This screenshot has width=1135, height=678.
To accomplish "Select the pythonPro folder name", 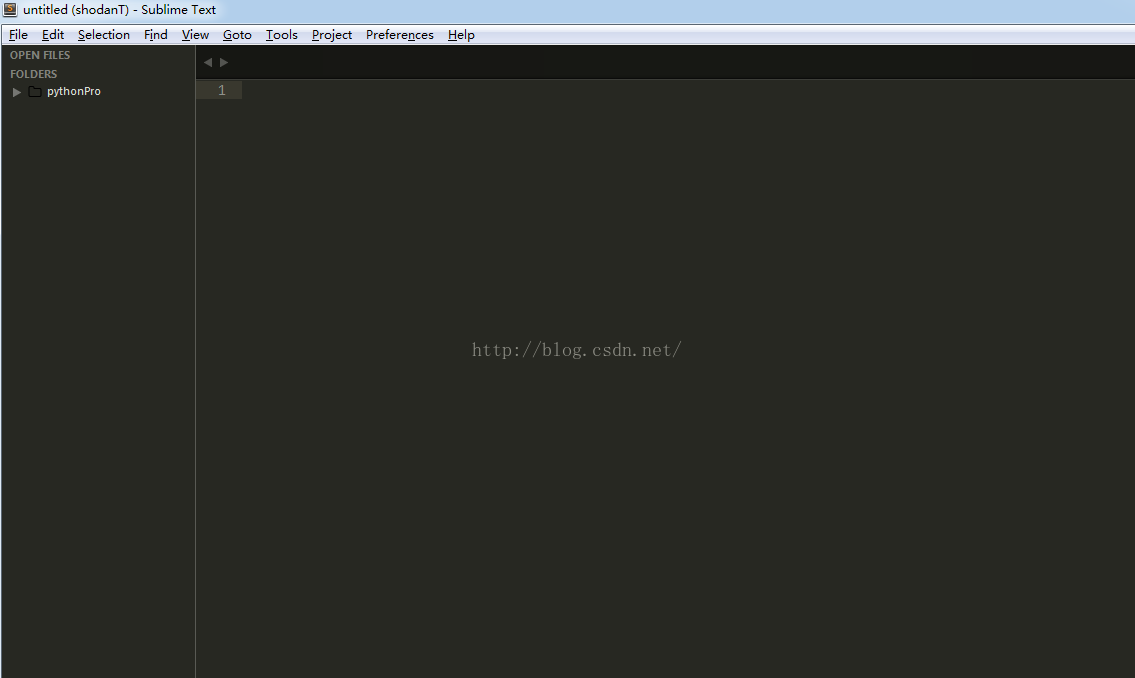I will 74,91.
